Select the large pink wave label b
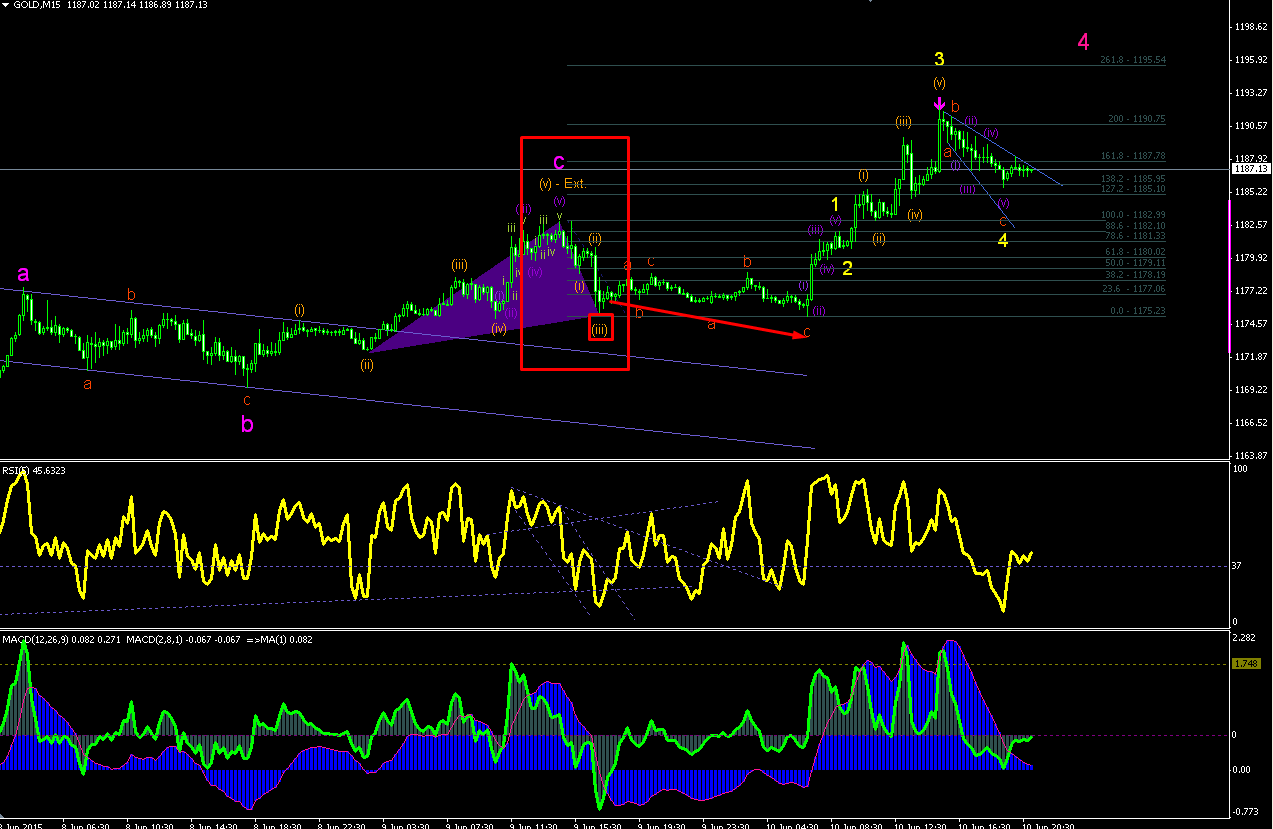1273x829 pixels. 247,424
